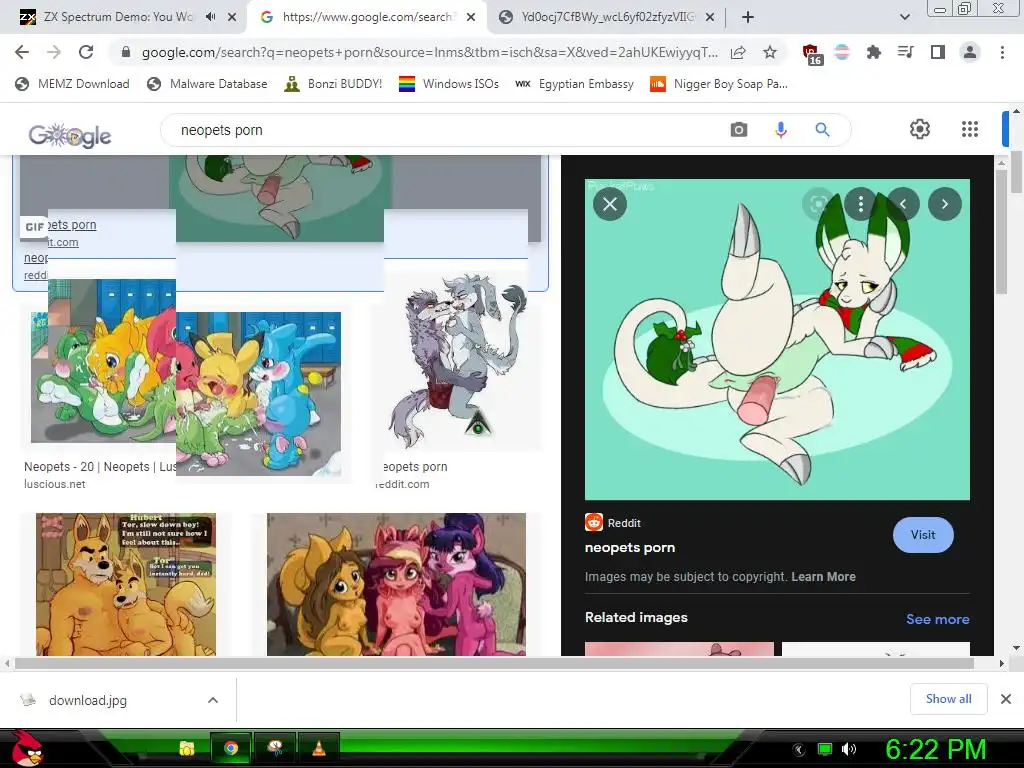The width and height of the screenshot is (1024, 768).
Task: Reload the current page
Action: [x=86, y=52]
